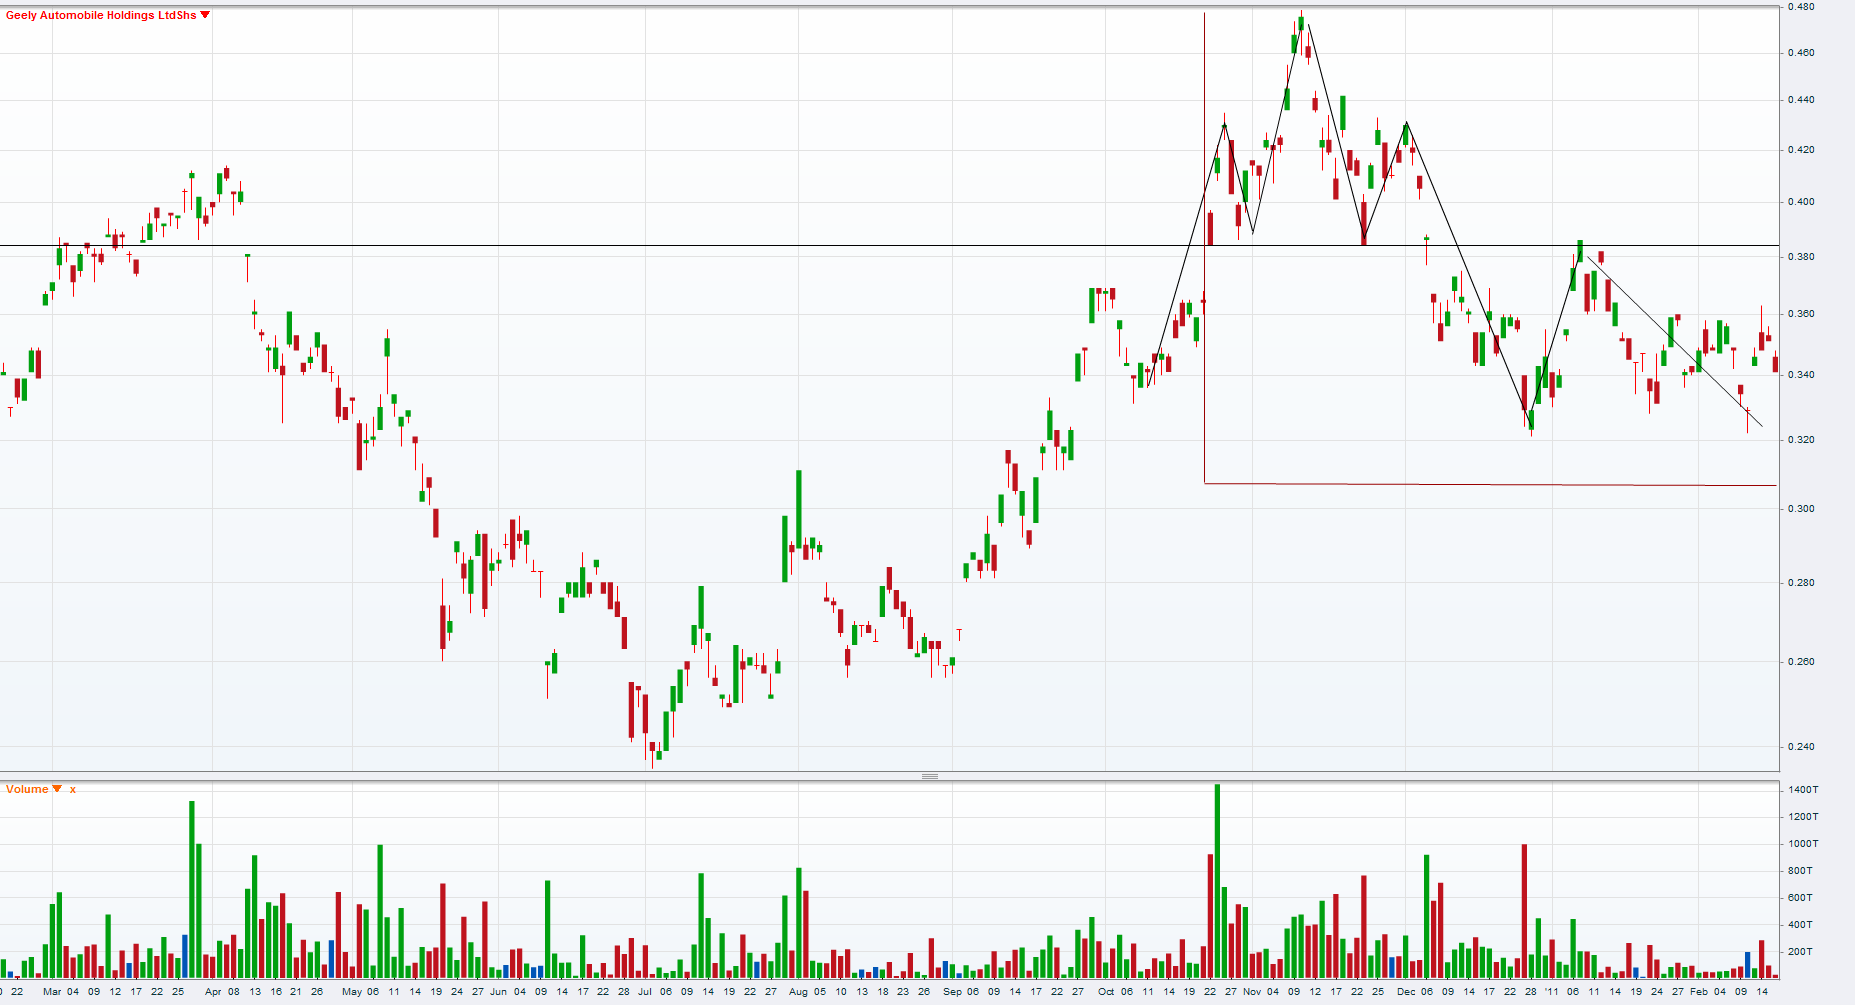Click the 0.260 price axis label
This screenshot has height=1005, width=1855.
(x=1801, y=662)
